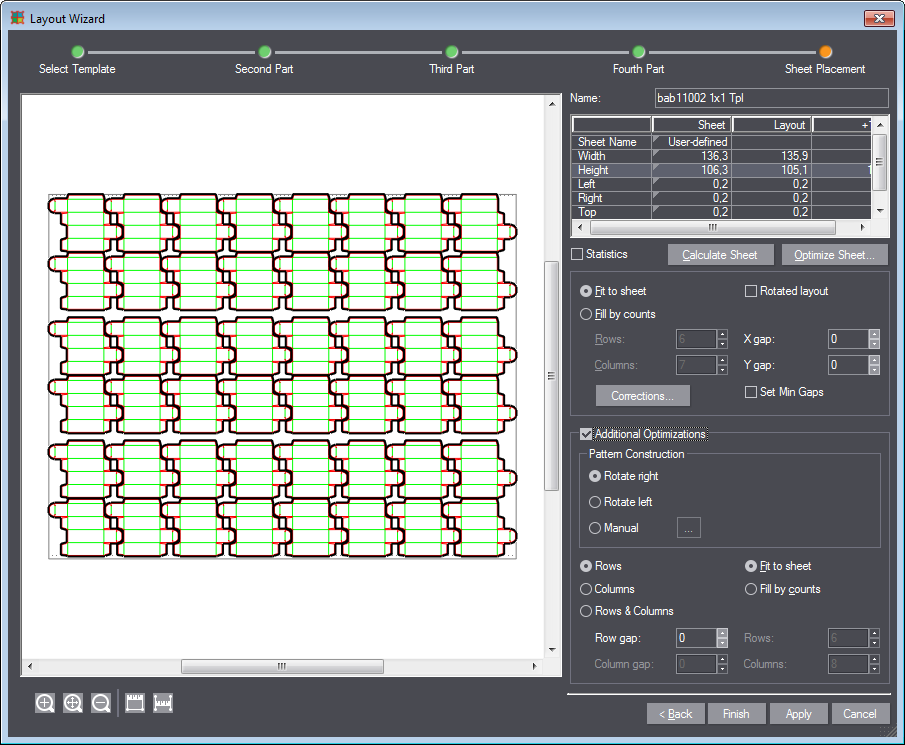Image resolution: width=905 pixels, height=745 pixels.
Task: Click the zoom to fit icon
Action: 73,703
